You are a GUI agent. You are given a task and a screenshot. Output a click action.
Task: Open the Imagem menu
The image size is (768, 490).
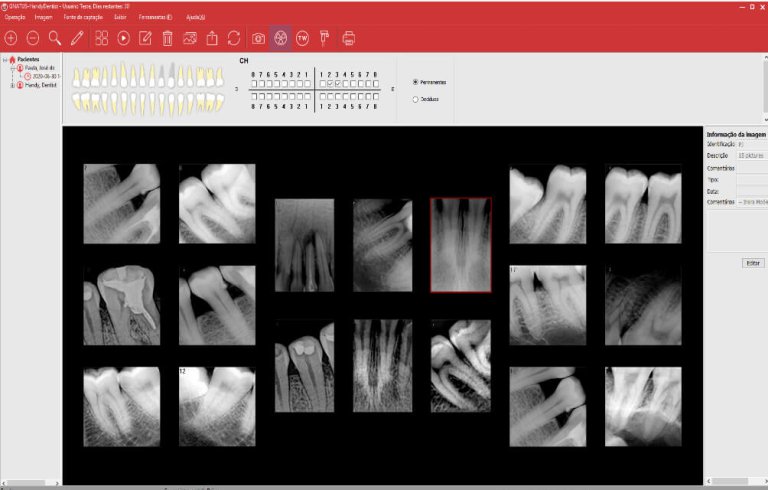[43, 18]
